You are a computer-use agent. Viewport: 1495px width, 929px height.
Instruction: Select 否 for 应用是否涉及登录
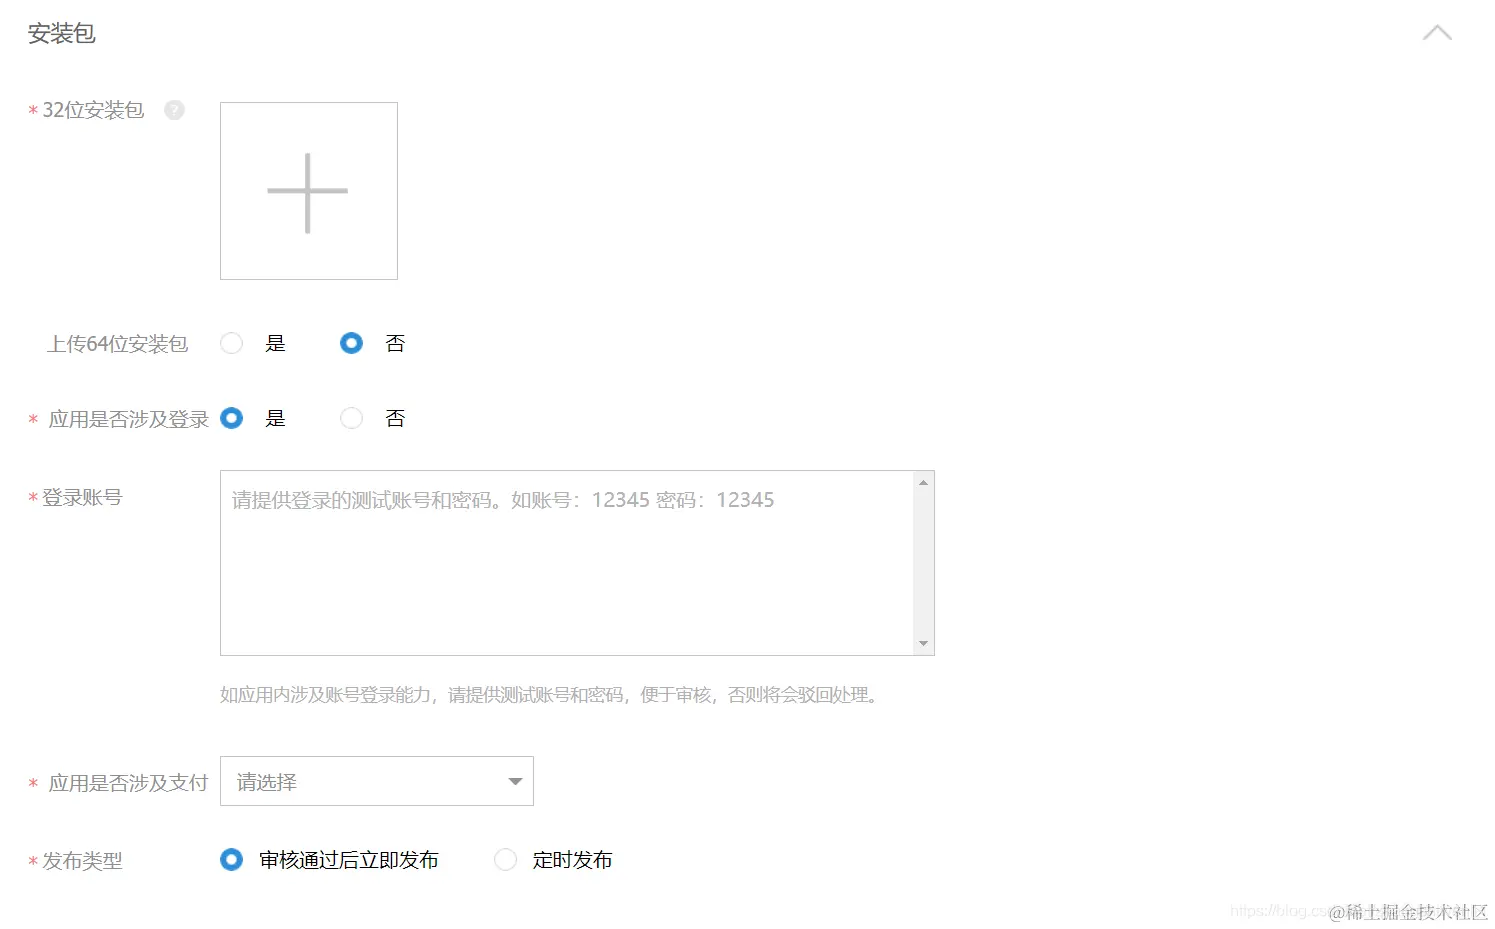coord(351,418)
